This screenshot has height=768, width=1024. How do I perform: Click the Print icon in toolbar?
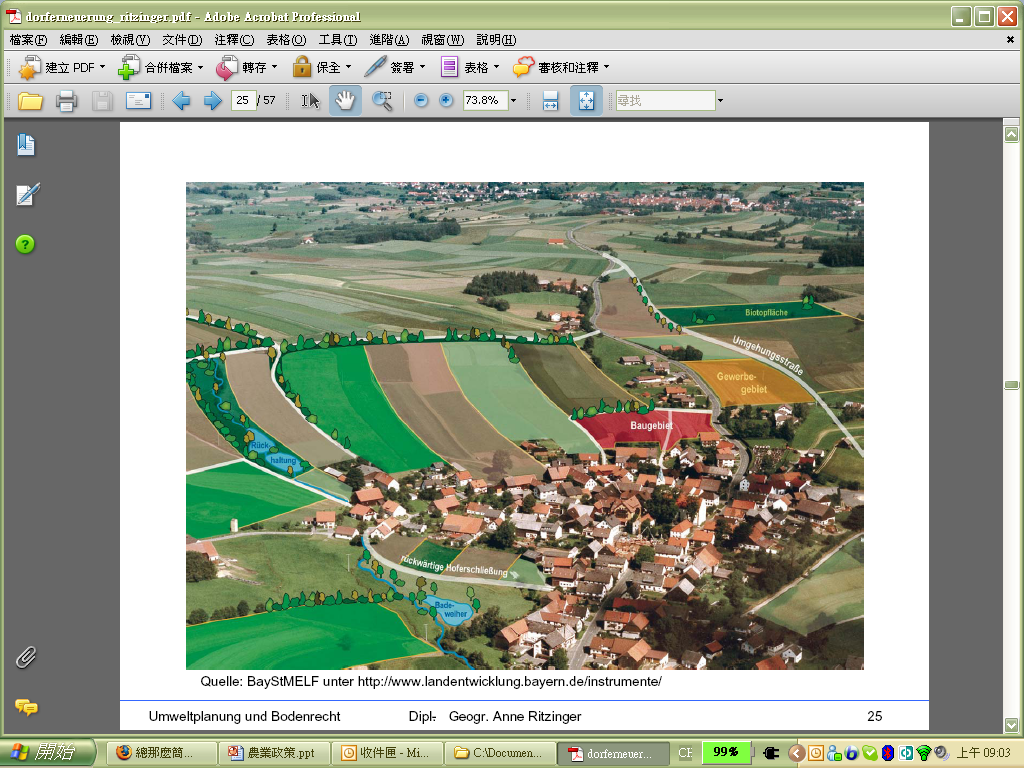[66, 100]
